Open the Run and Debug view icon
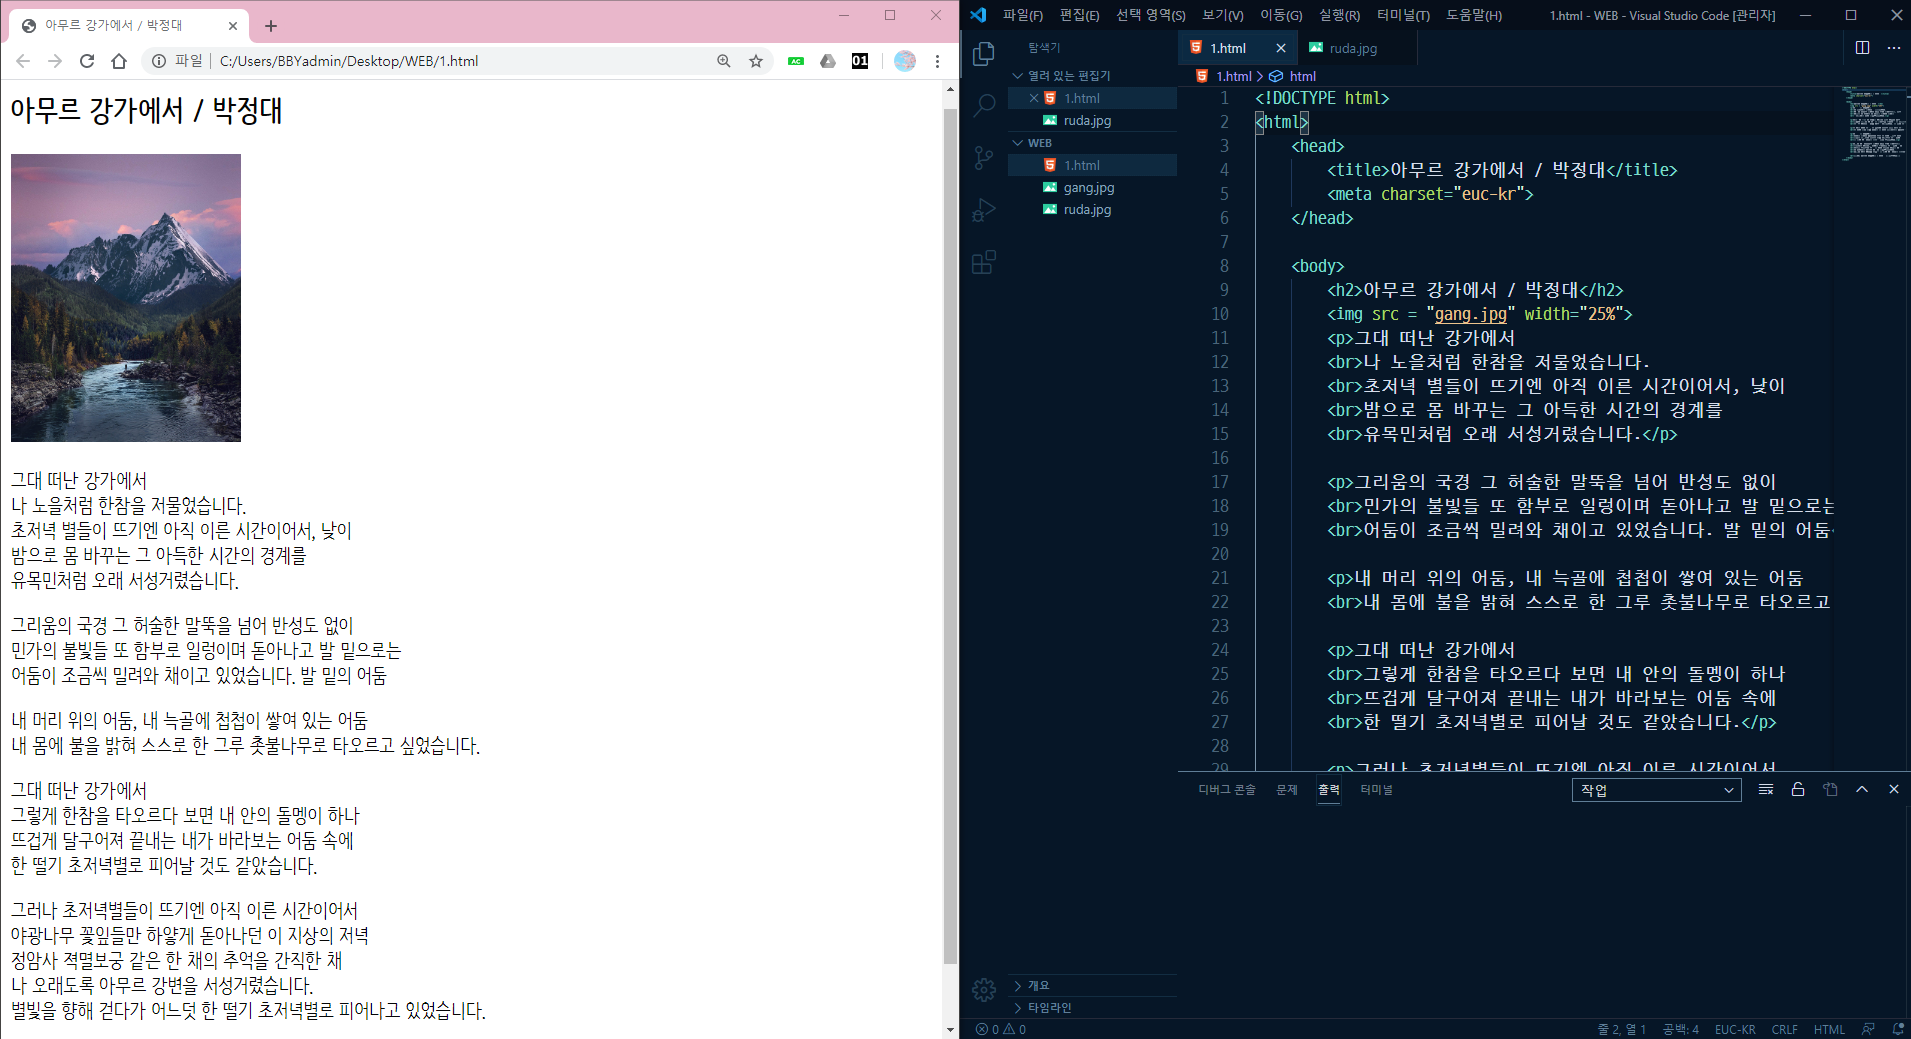 984,210
